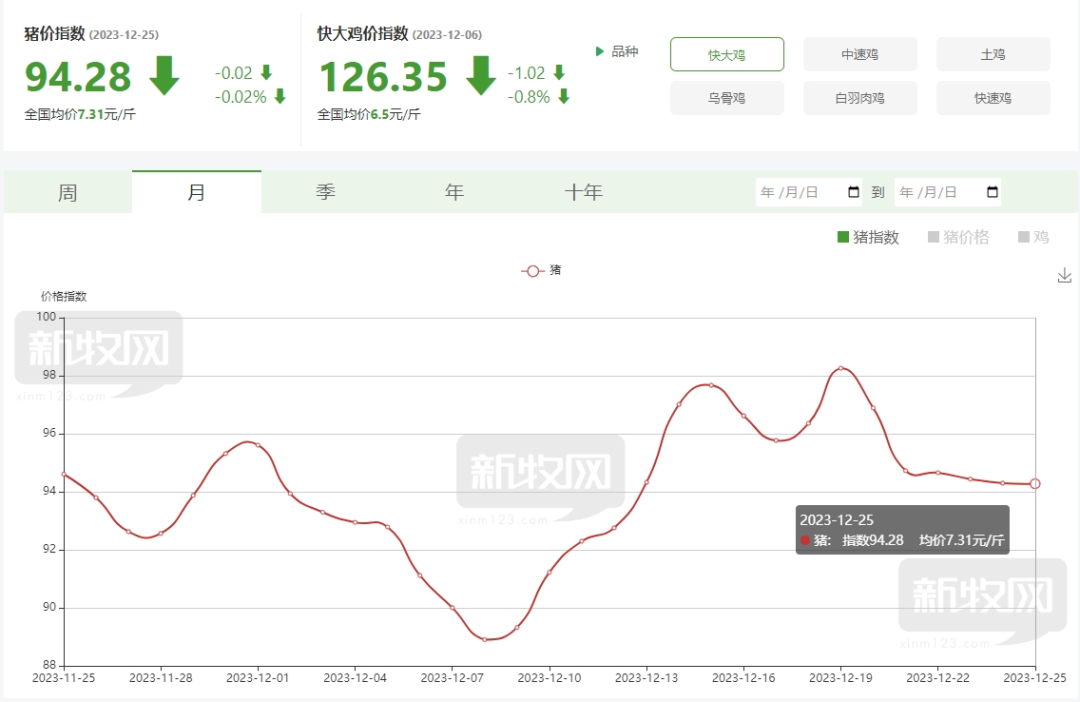Screen dimensions: 1080x702
Task: Click the 品种 triangle arrow icon
Action: pyautogui.click(x=599, y=52)
